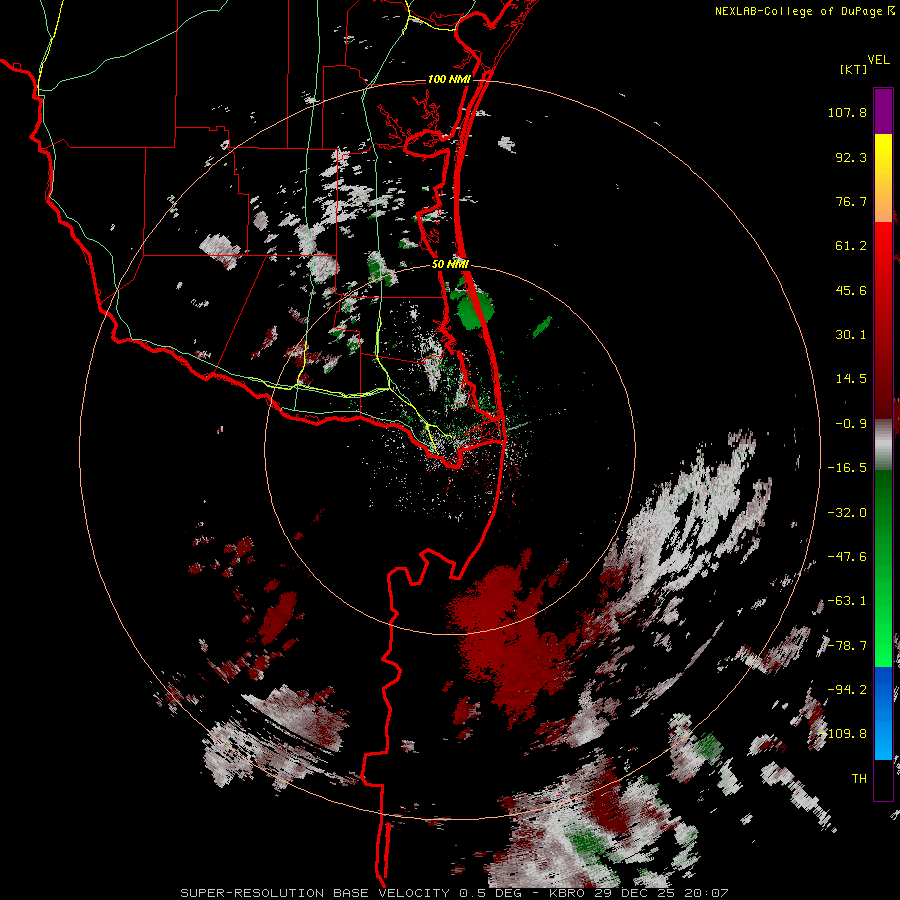Click the Super-Resolution Base Velocity caption
This screenshot has width=900, height=900.
(454, 893)
